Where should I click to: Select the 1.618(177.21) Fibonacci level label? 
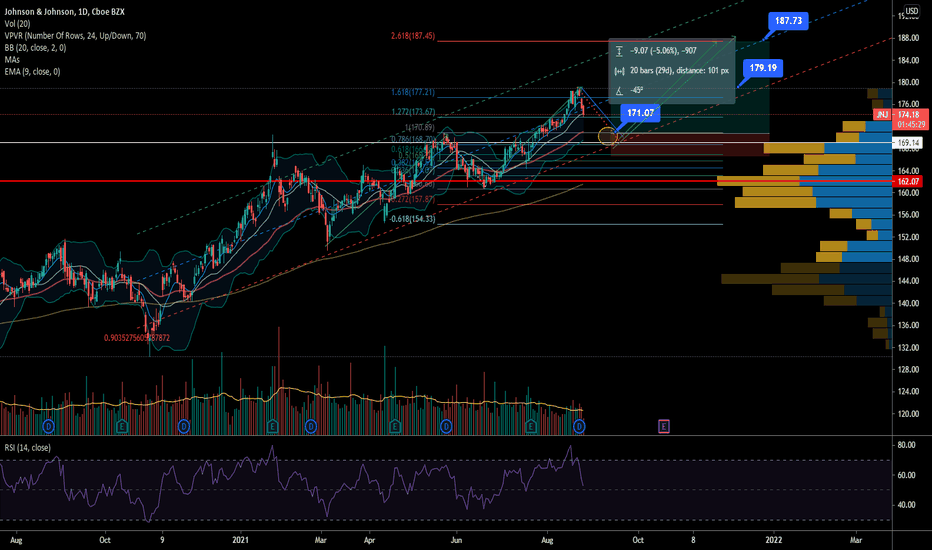(x=413, y=92)
